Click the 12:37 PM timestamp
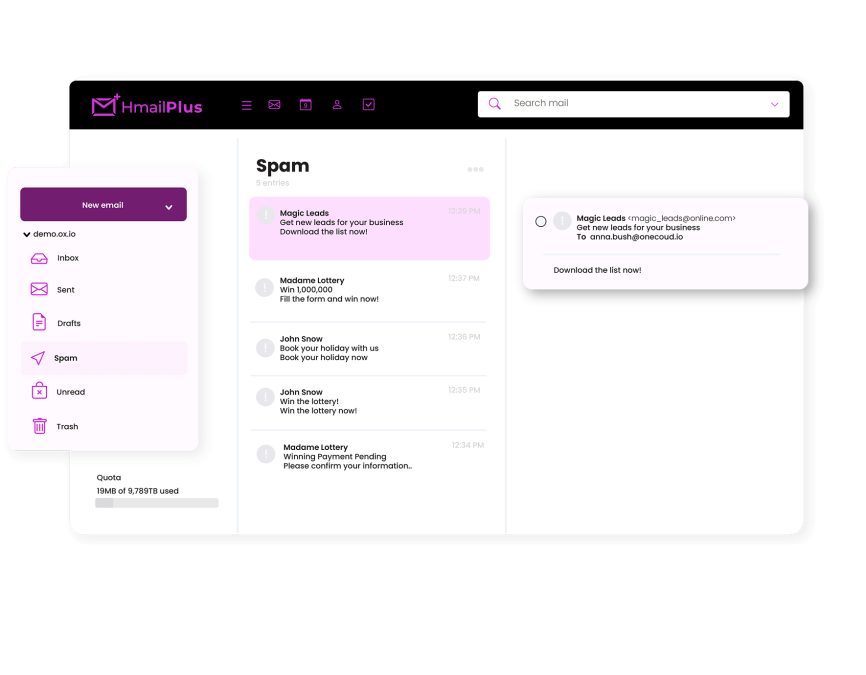The height and width of the screenshot is (675, 866). coord(464,278)
